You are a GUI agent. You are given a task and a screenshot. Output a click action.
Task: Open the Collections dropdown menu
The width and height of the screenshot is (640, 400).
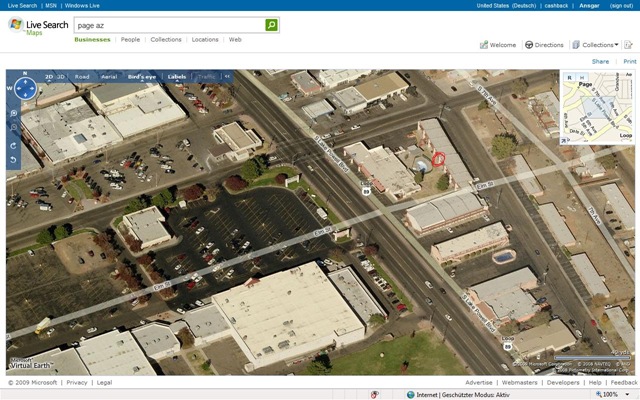(x=617, y=45)
